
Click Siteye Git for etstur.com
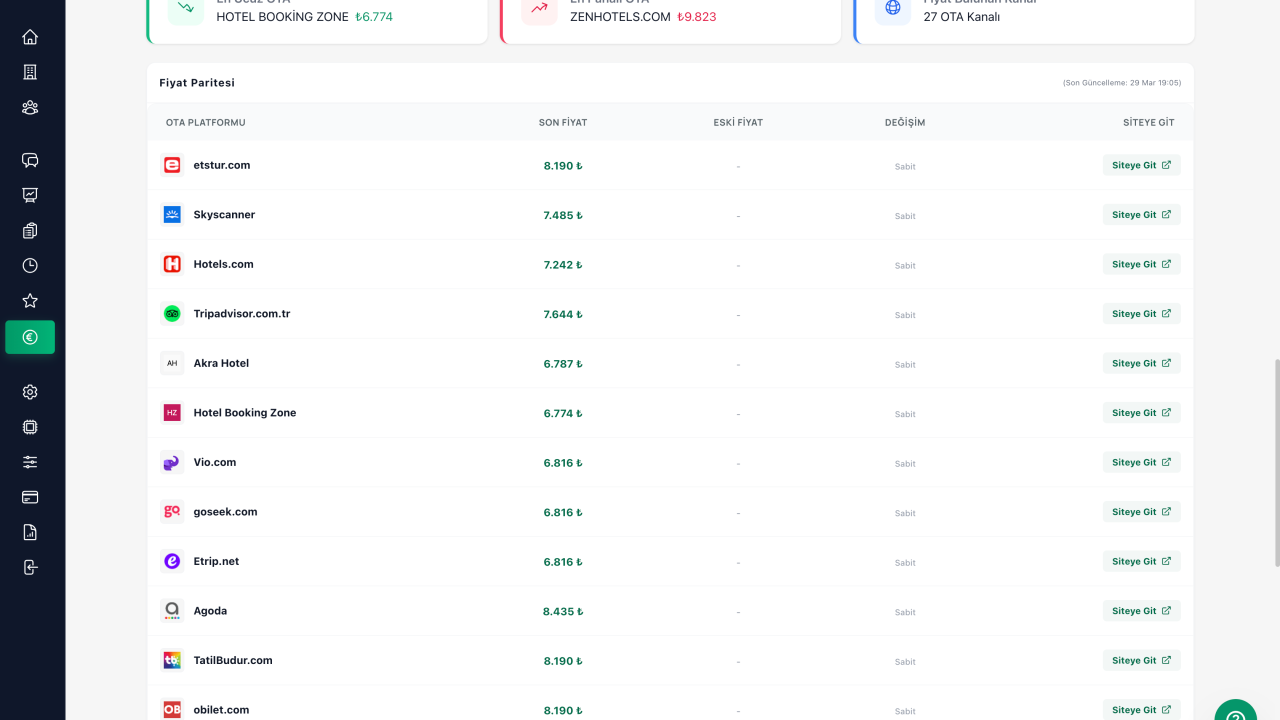[1141, 165]
